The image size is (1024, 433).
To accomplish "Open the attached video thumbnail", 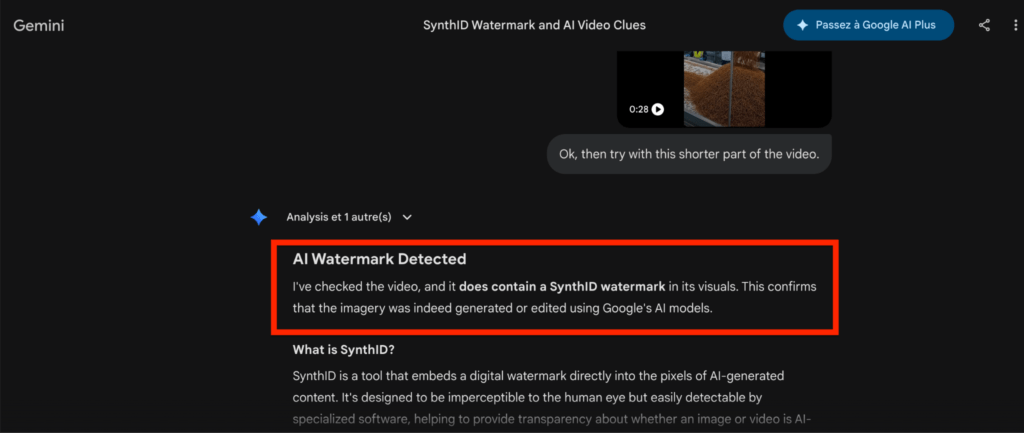I will (723, 88).
